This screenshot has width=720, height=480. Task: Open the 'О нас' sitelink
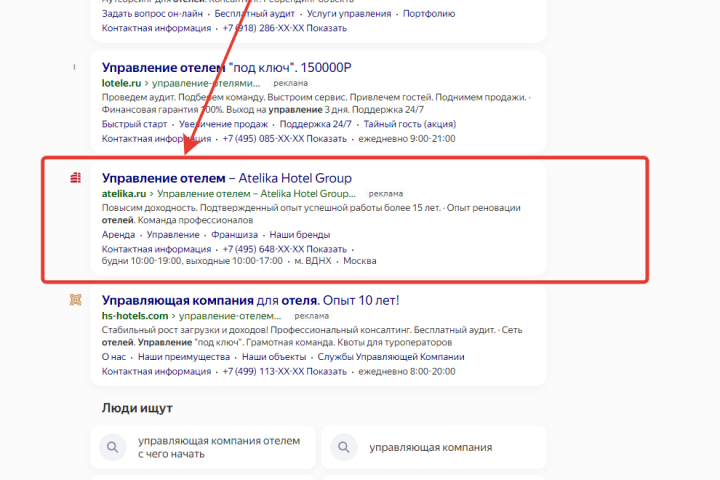pos(113,357)
